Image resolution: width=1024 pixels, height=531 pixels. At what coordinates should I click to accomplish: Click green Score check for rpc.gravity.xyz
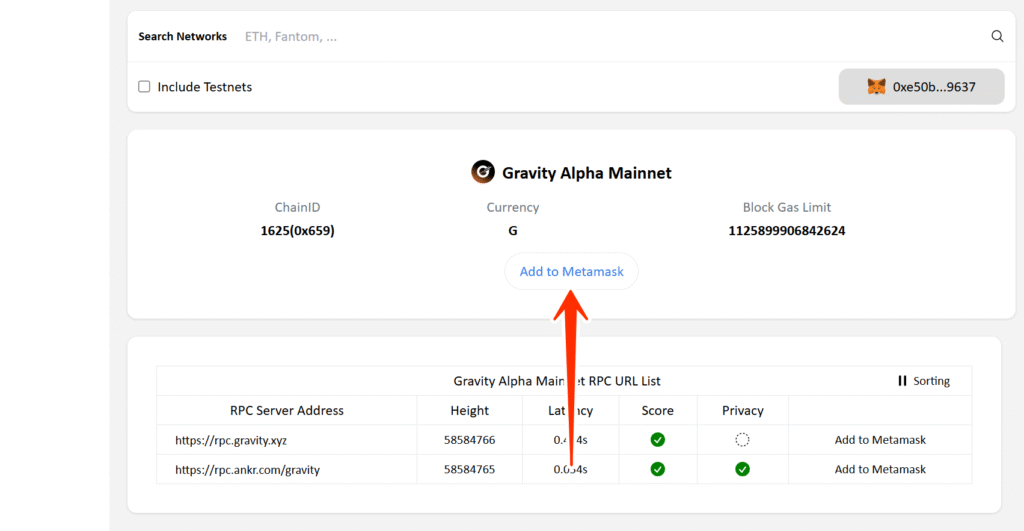658,440
